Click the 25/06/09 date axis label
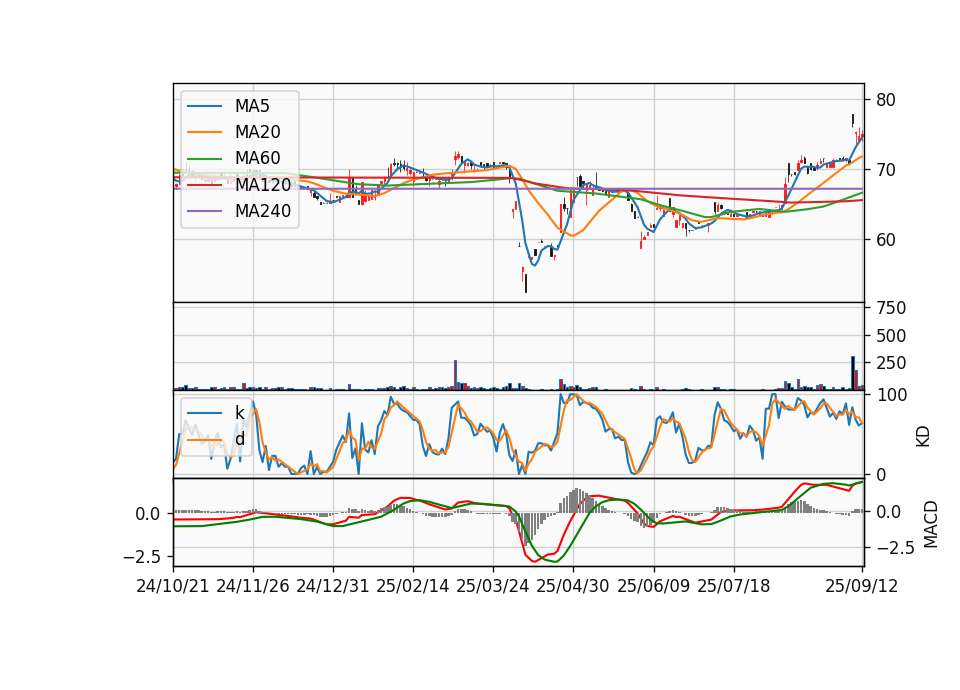Screen dimensions: 960x690 click(x=653, y=586)
